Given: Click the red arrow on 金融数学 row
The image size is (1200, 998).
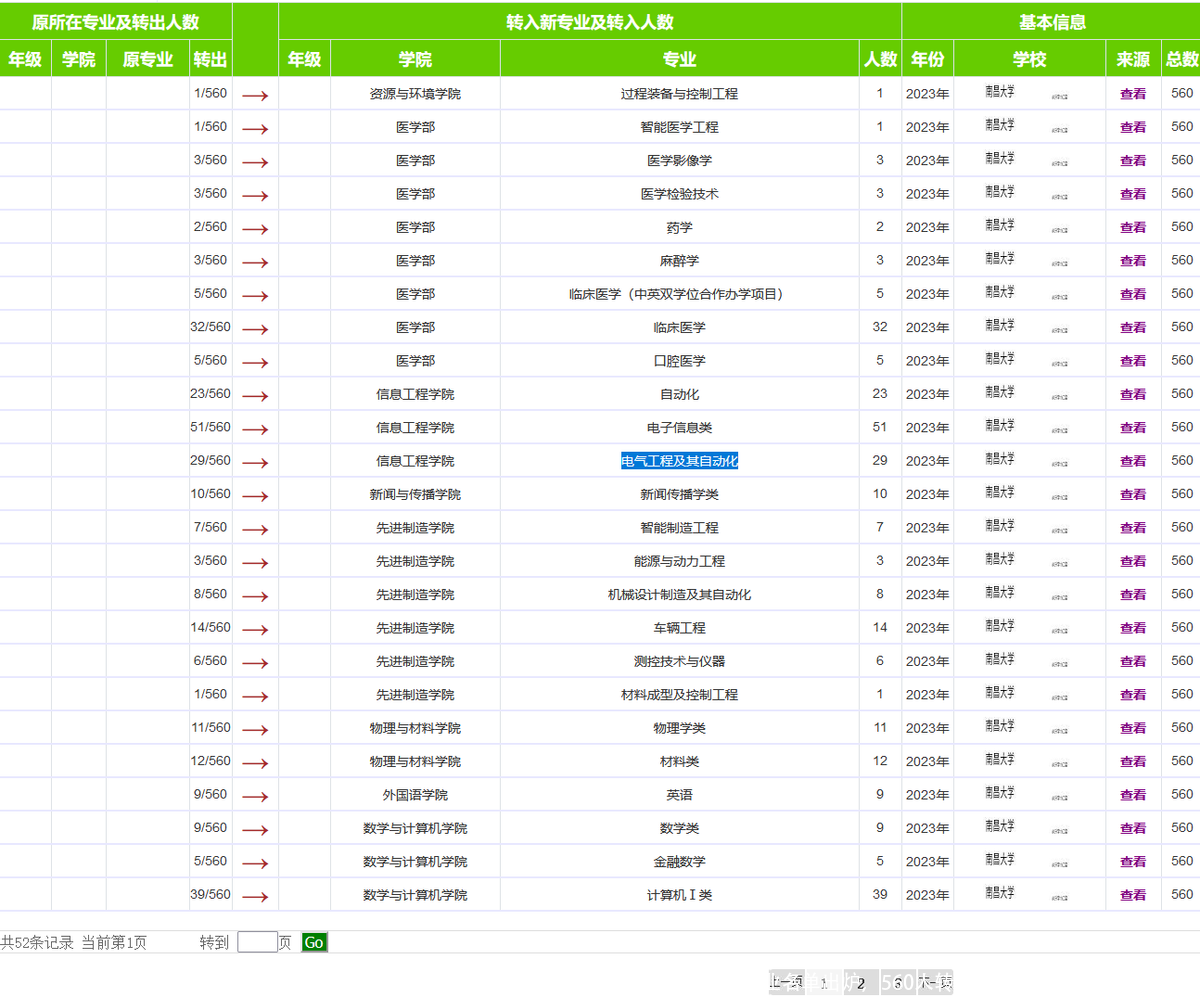Looking at the screenshot, I should pyautogui.click(x=256, y=861).
